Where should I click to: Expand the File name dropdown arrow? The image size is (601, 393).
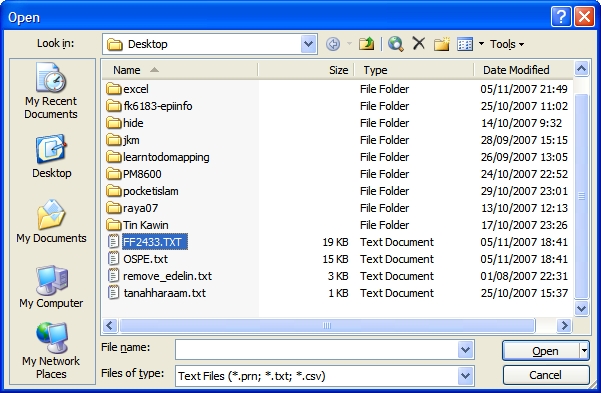[465, 349]
